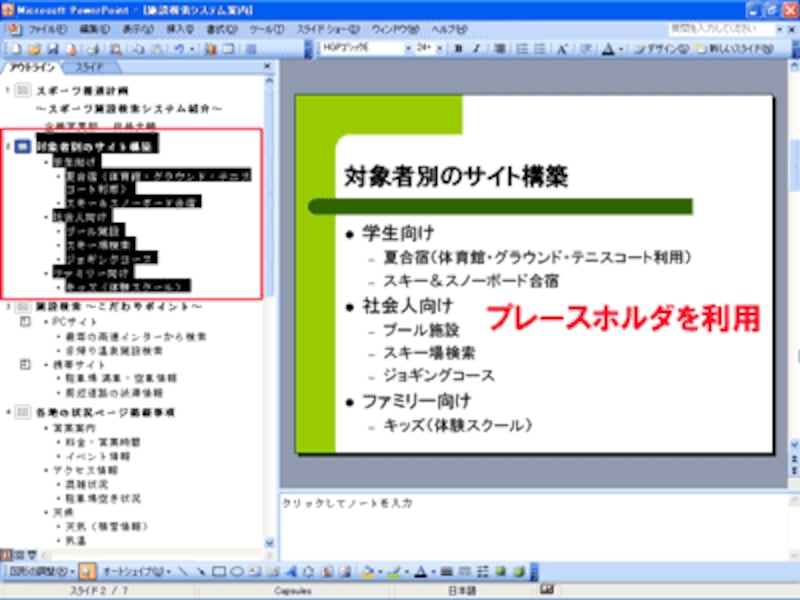
Task: Toggle bulleted list formatting
Action: pos(539,48)
